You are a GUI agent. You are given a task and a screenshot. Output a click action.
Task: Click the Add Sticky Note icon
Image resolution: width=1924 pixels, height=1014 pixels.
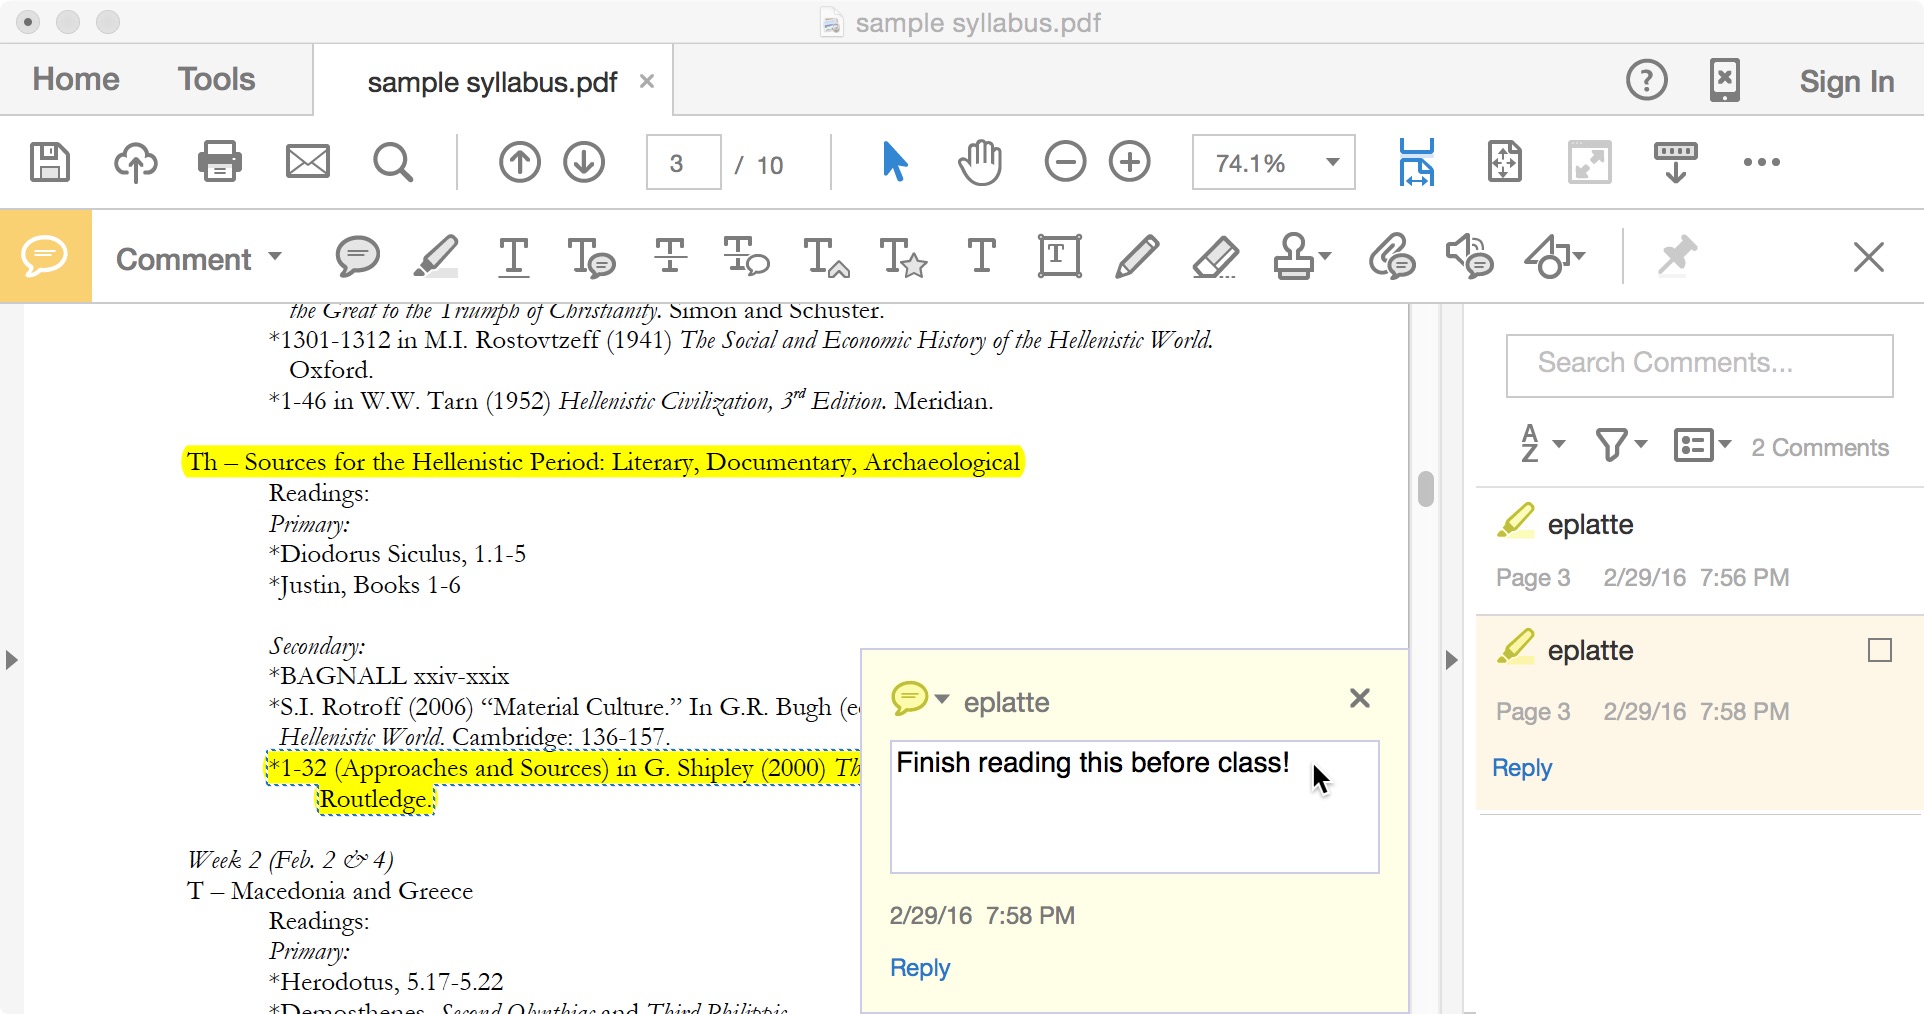tap(357, 258)
